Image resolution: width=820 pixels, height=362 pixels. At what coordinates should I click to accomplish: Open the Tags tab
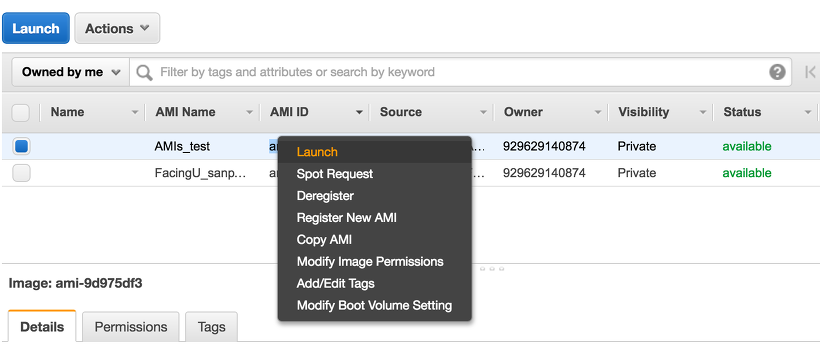[x=211, y=327]
